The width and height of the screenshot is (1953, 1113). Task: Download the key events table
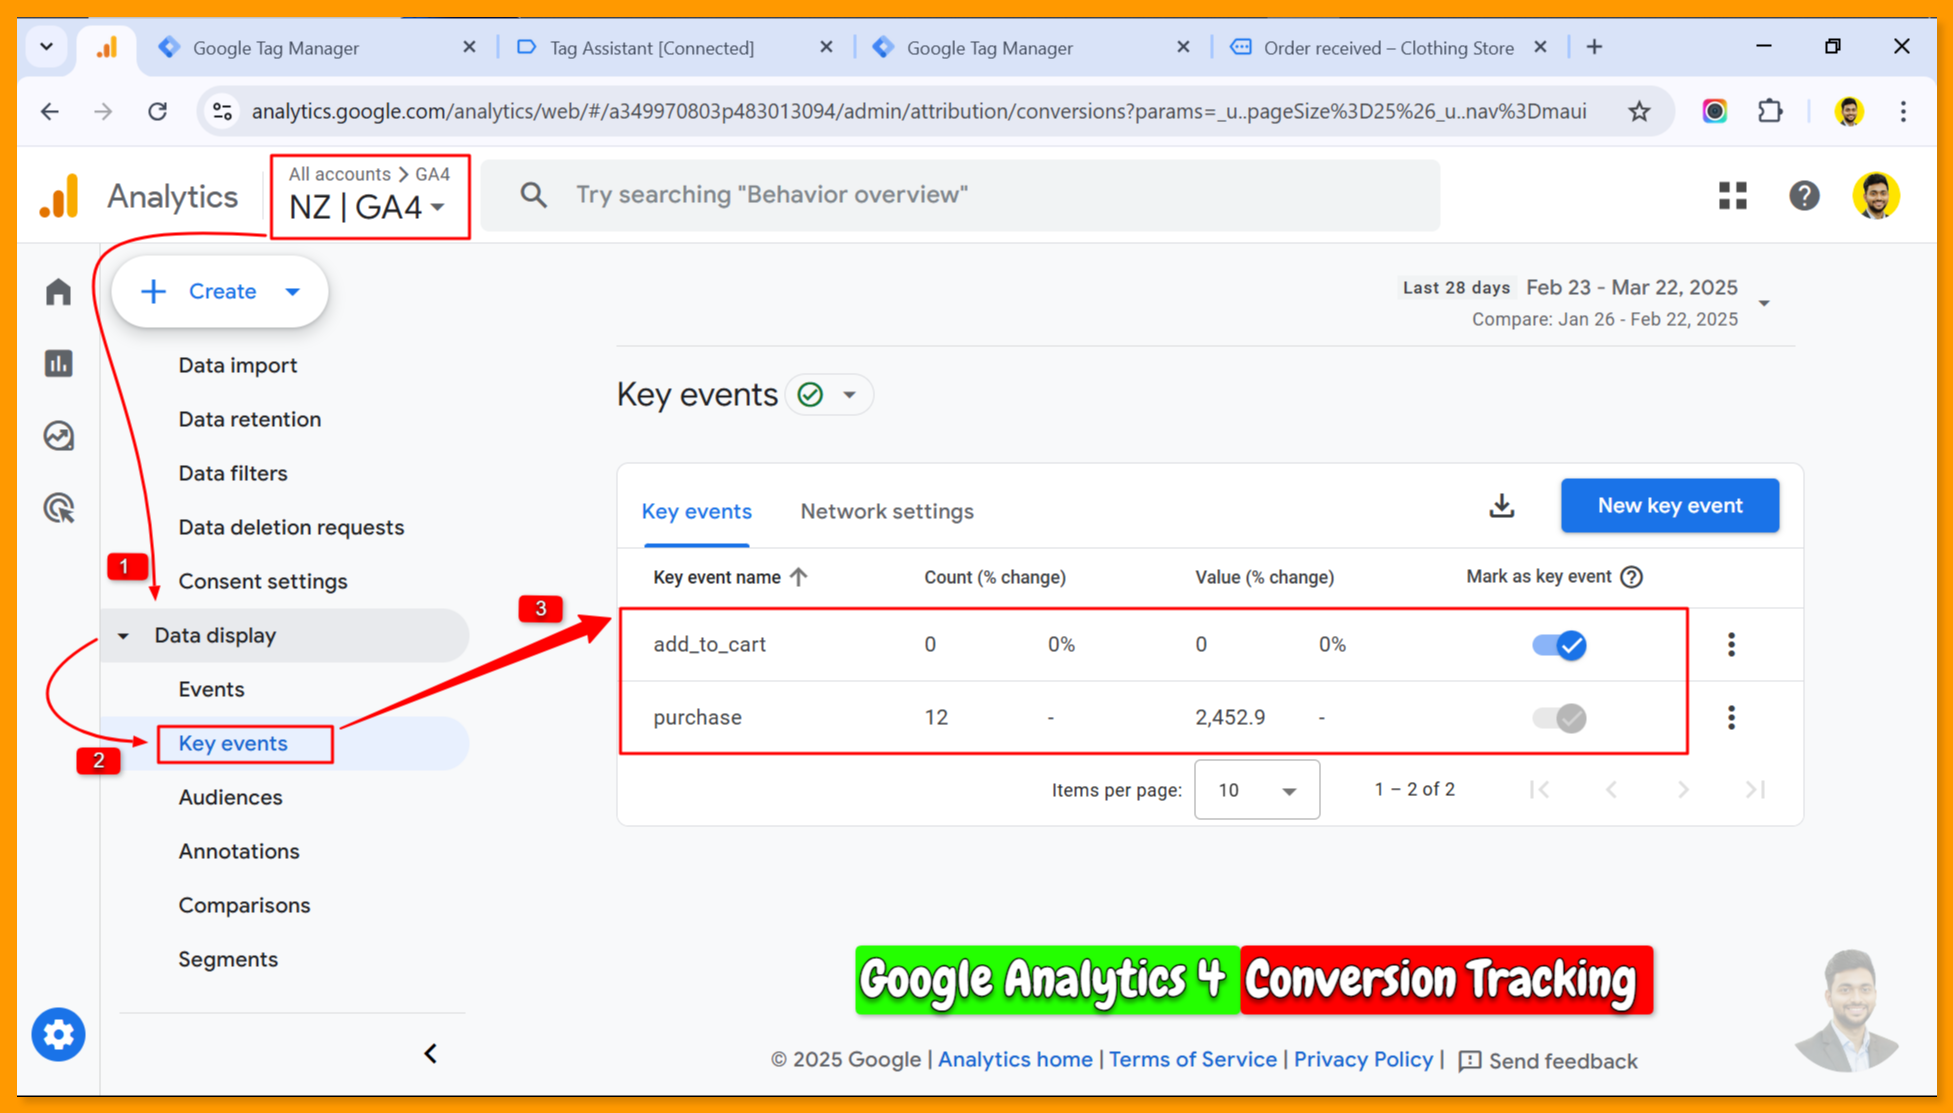(1501, 506)
